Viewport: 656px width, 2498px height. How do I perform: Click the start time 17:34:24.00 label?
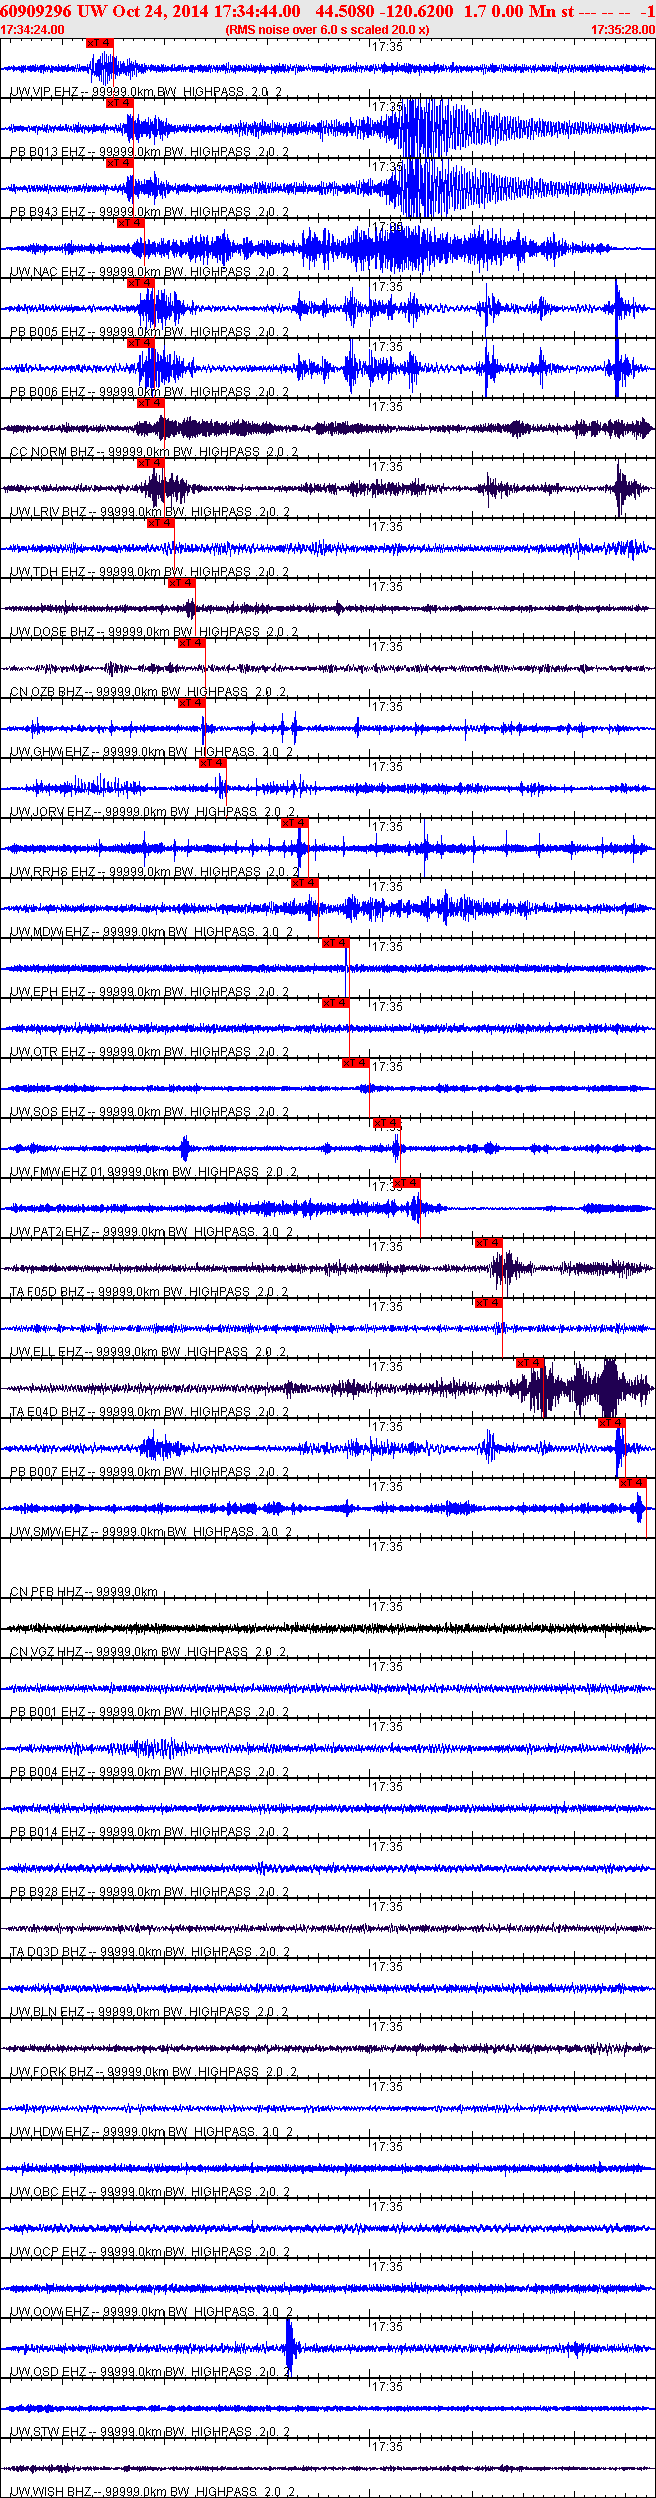click(33, 30)
